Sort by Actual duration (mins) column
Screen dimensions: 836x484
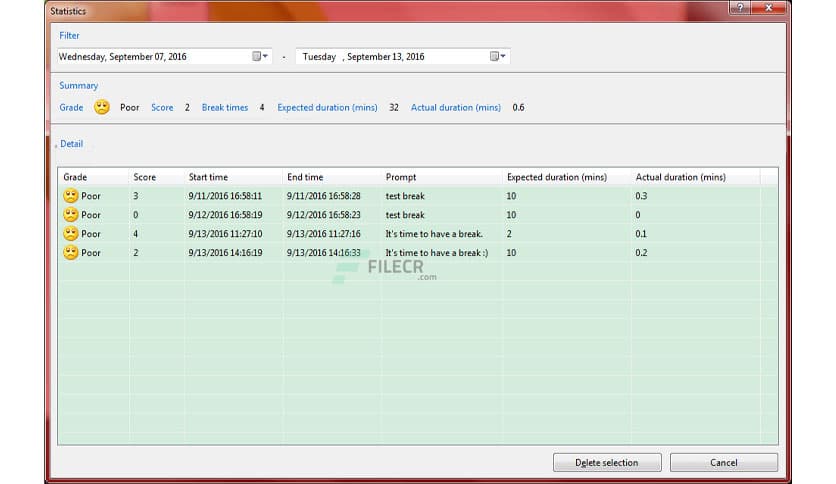680,177
